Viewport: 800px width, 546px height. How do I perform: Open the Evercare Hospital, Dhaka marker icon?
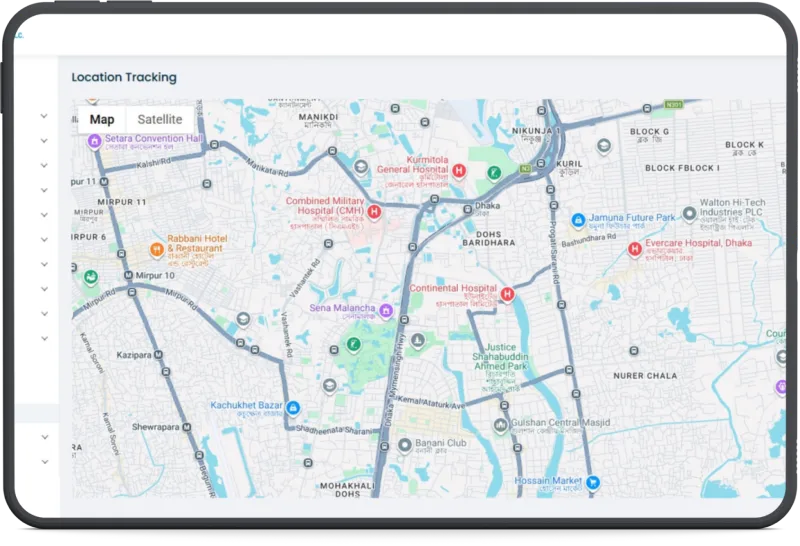click(635, 250)
